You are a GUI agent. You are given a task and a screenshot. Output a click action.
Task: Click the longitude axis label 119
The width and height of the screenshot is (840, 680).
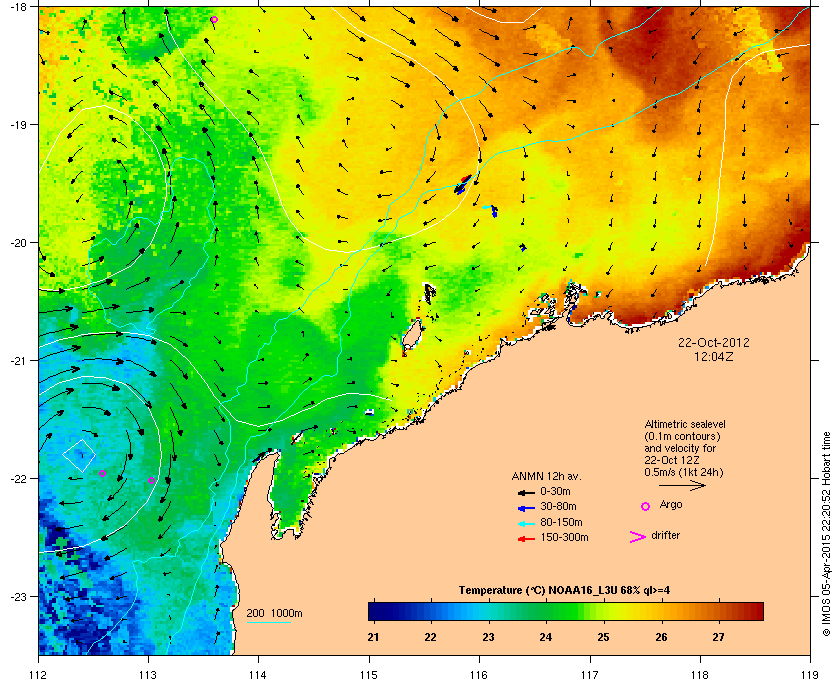point(810,675)
